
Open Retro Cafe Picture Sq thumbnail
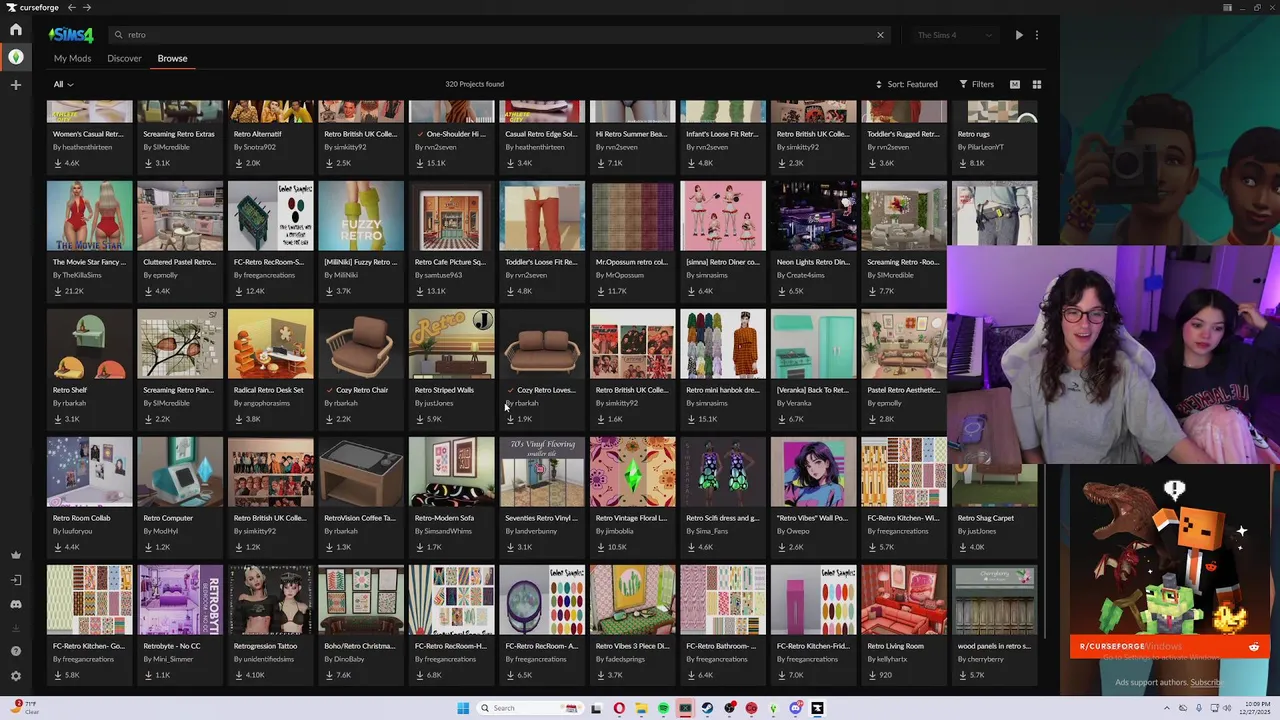[451, 215]
